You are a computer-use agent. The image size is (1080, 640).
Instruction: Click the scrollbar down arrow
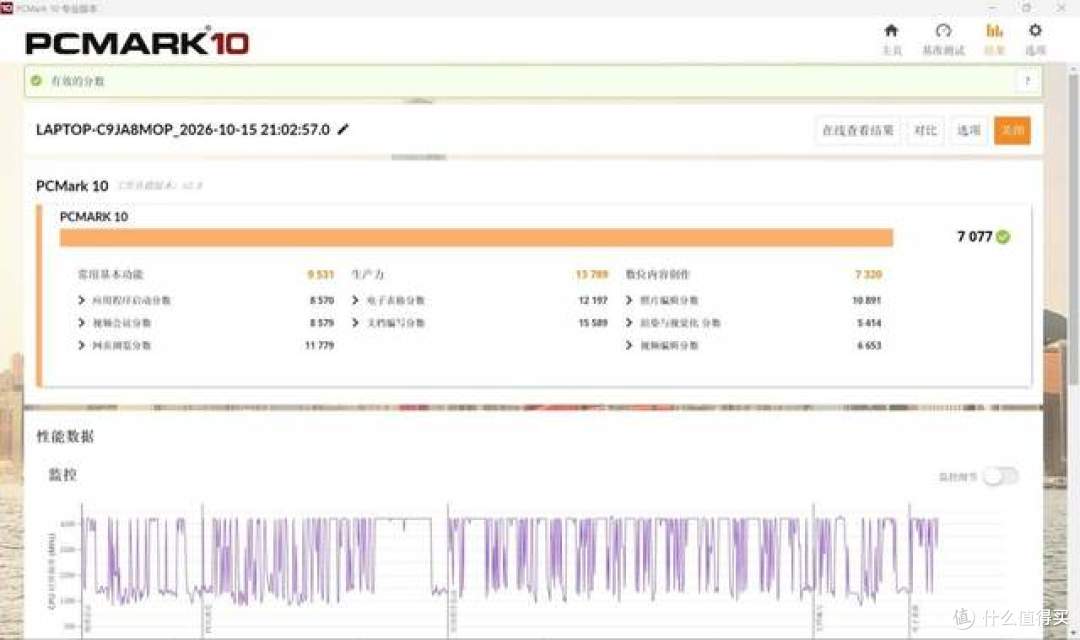pos(1073,634)
